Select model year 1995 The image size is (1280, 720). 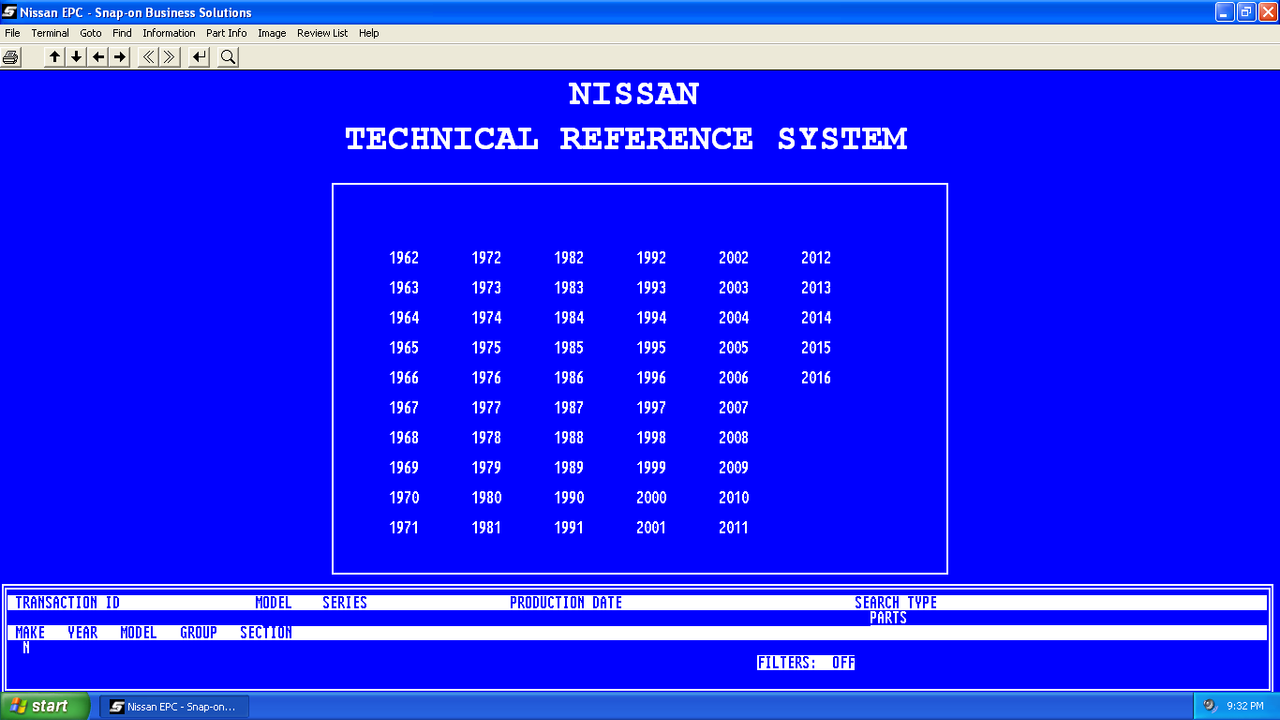coord(651,348)
